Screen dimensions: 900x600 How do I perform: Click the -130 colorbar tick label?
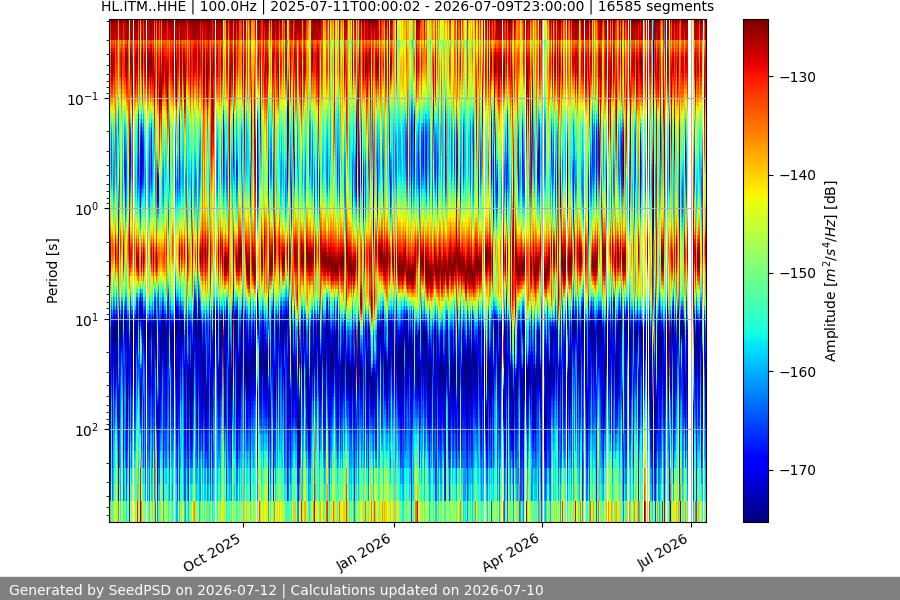pyautogui.click(x=798, y=77)
